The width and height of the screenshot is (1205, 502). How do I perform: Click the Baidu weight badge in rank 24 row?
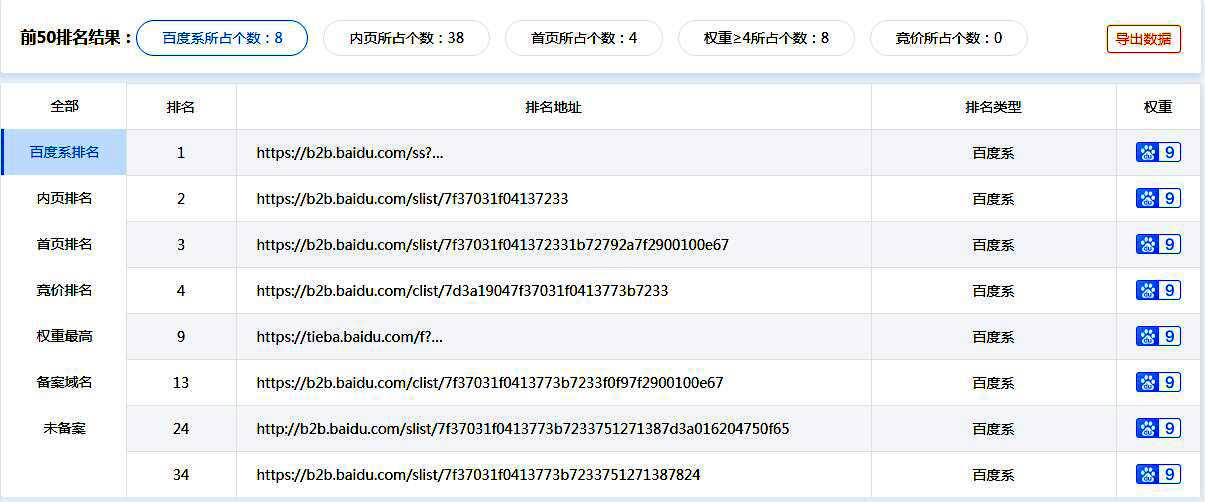click(x=1158, y=429)
